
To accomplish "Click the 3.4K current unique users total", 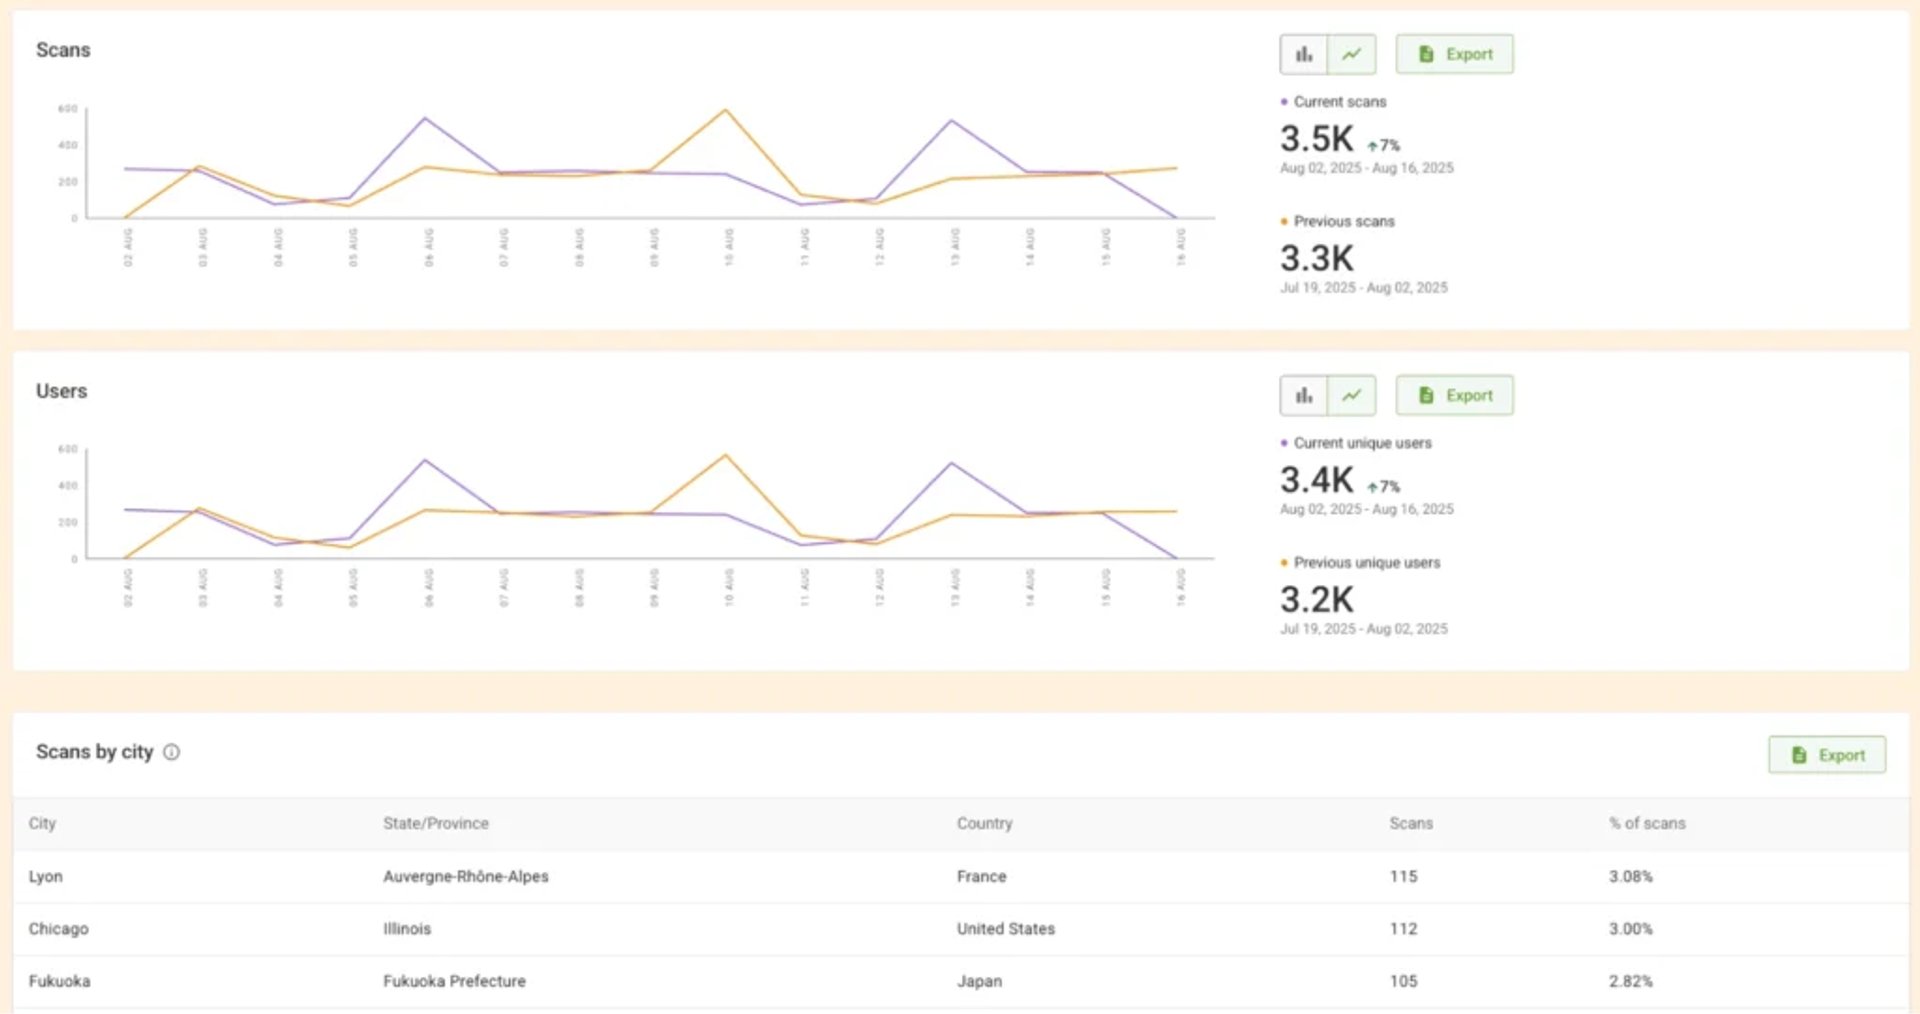I will (1317, 480).
